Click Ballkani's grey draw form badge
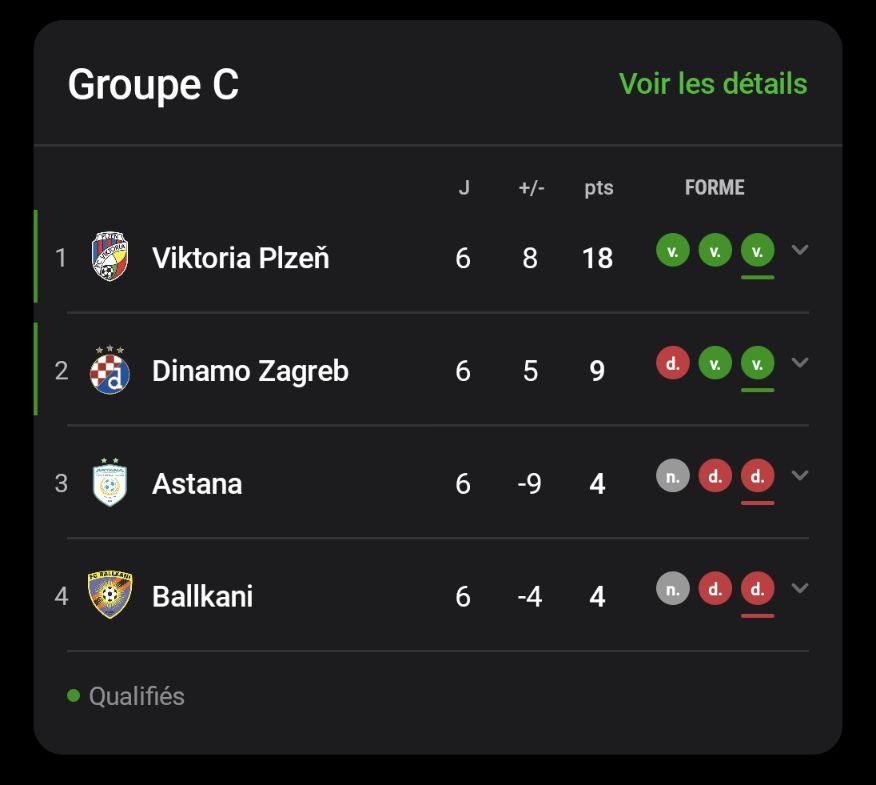Viewport: 876px width, 785px height. [673, 590]
